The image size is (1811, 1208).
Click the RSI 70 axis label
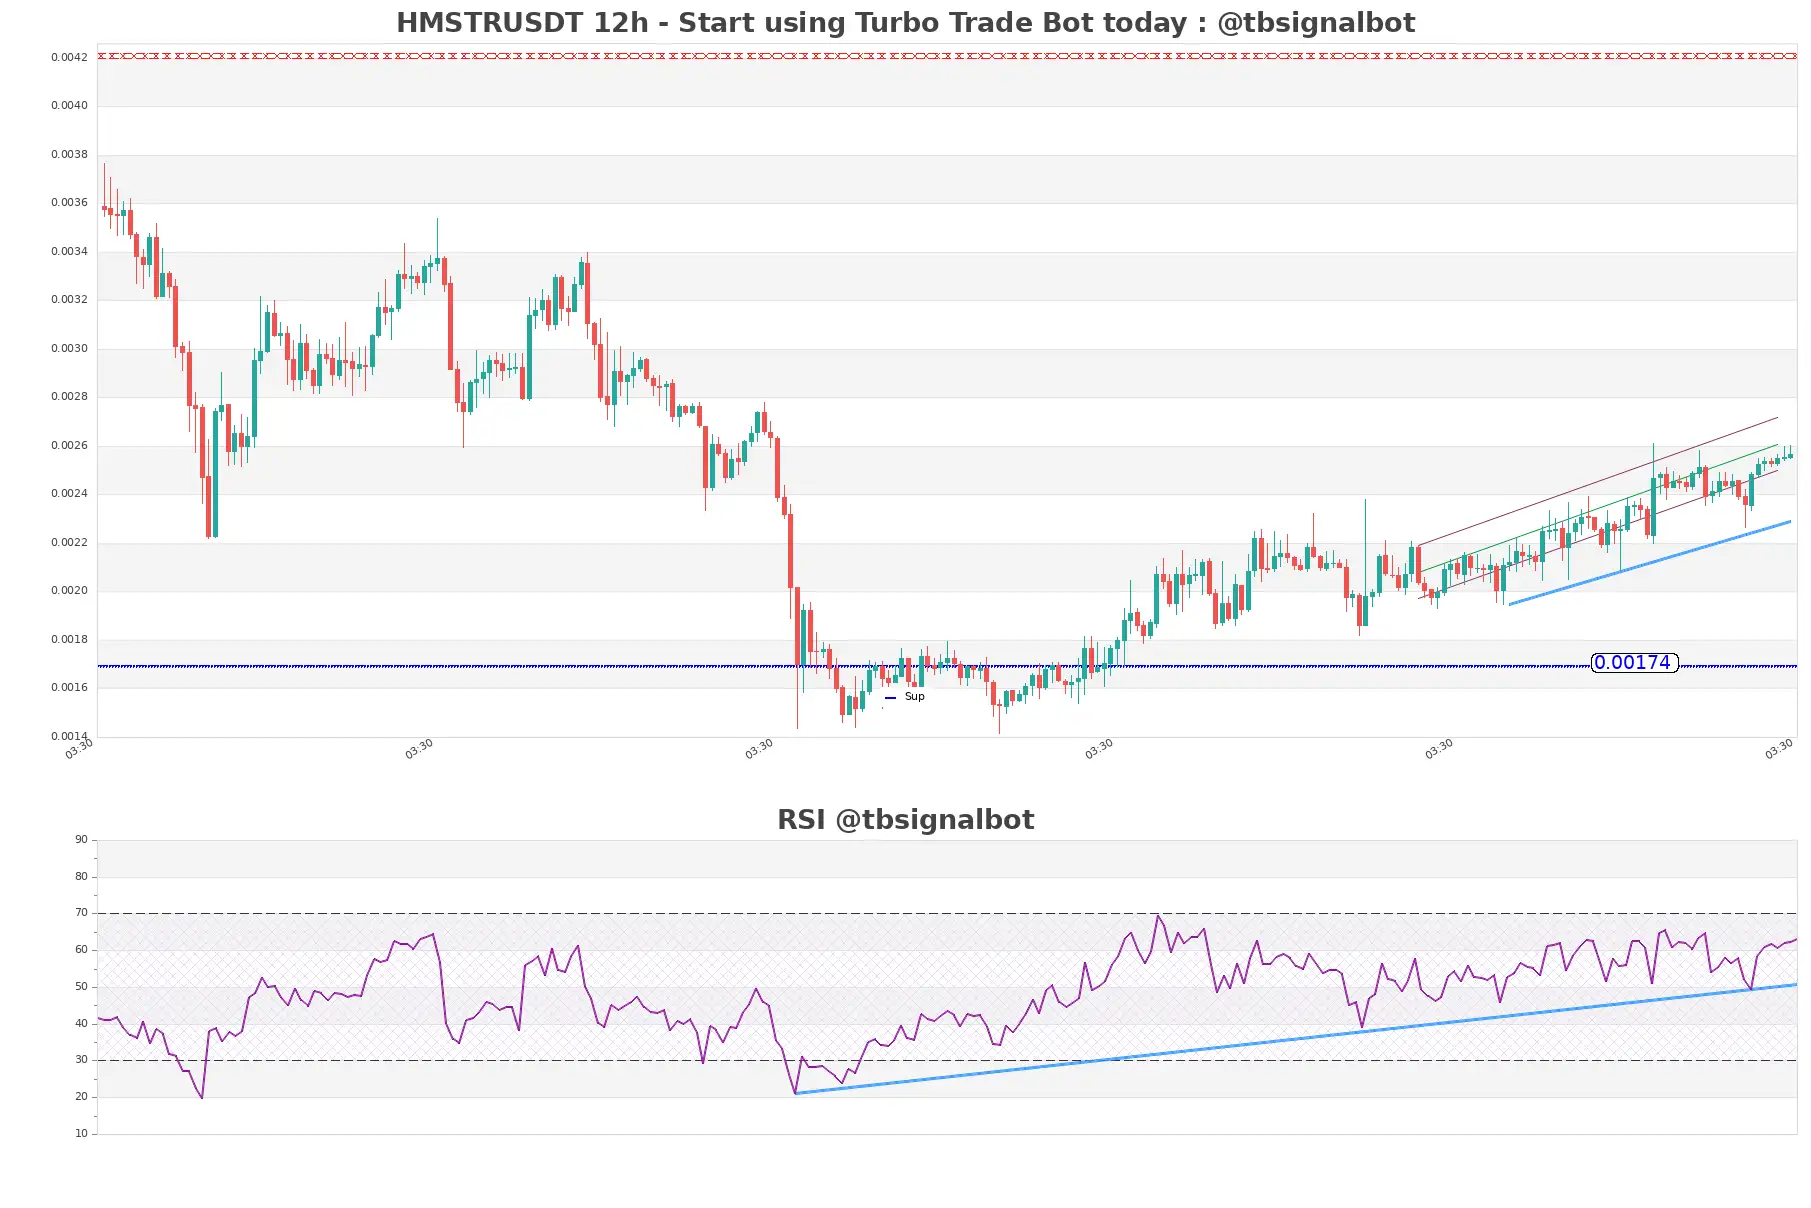pyautogui.click(x=81, y=912)
